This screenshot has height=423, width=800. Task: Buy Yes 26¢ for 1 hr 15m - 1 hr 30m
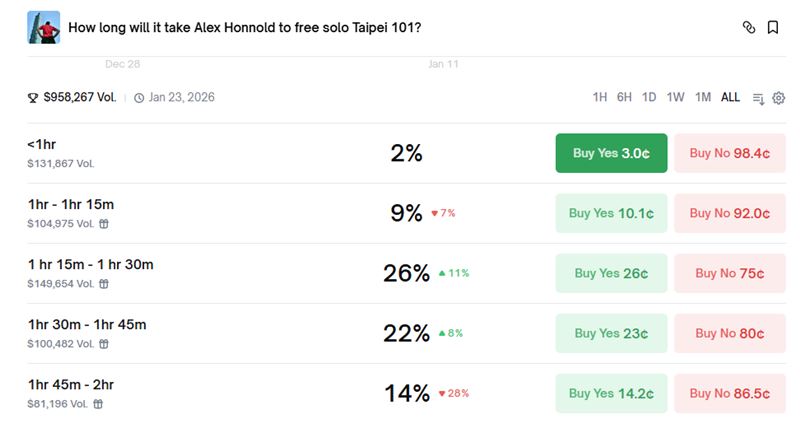coord(611,273)
